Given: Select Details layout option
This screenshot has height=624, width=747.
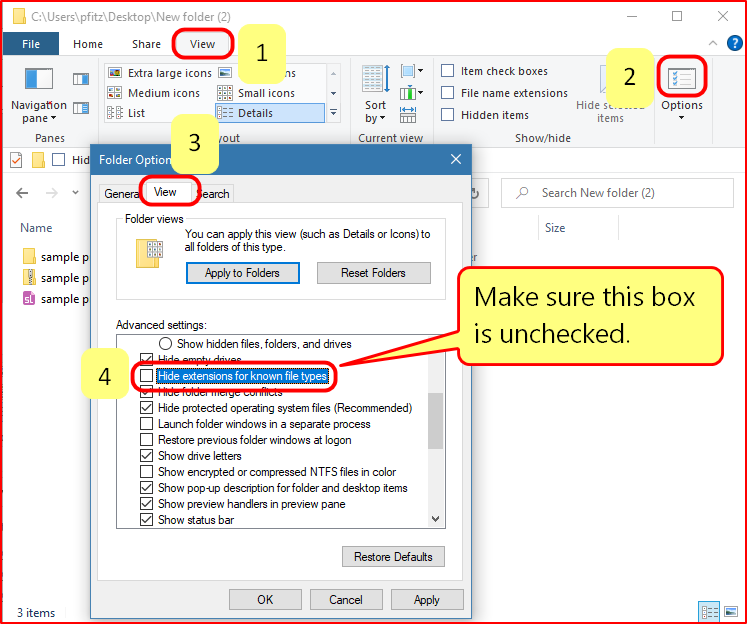Looking at the screenshot, I should (270, 113).
